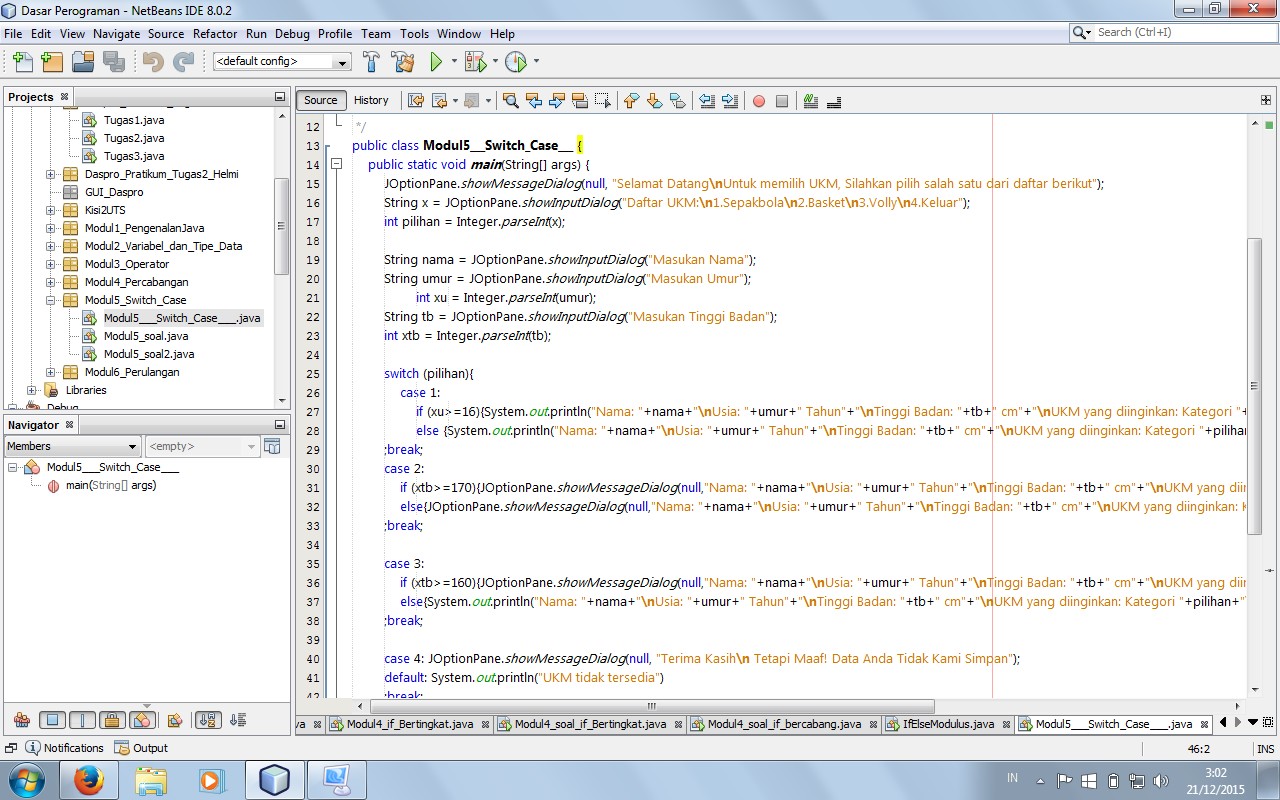1280x800 pixels.
Task: Click Next Bookmark icon in editor toolbar
Action: [654, 100]
